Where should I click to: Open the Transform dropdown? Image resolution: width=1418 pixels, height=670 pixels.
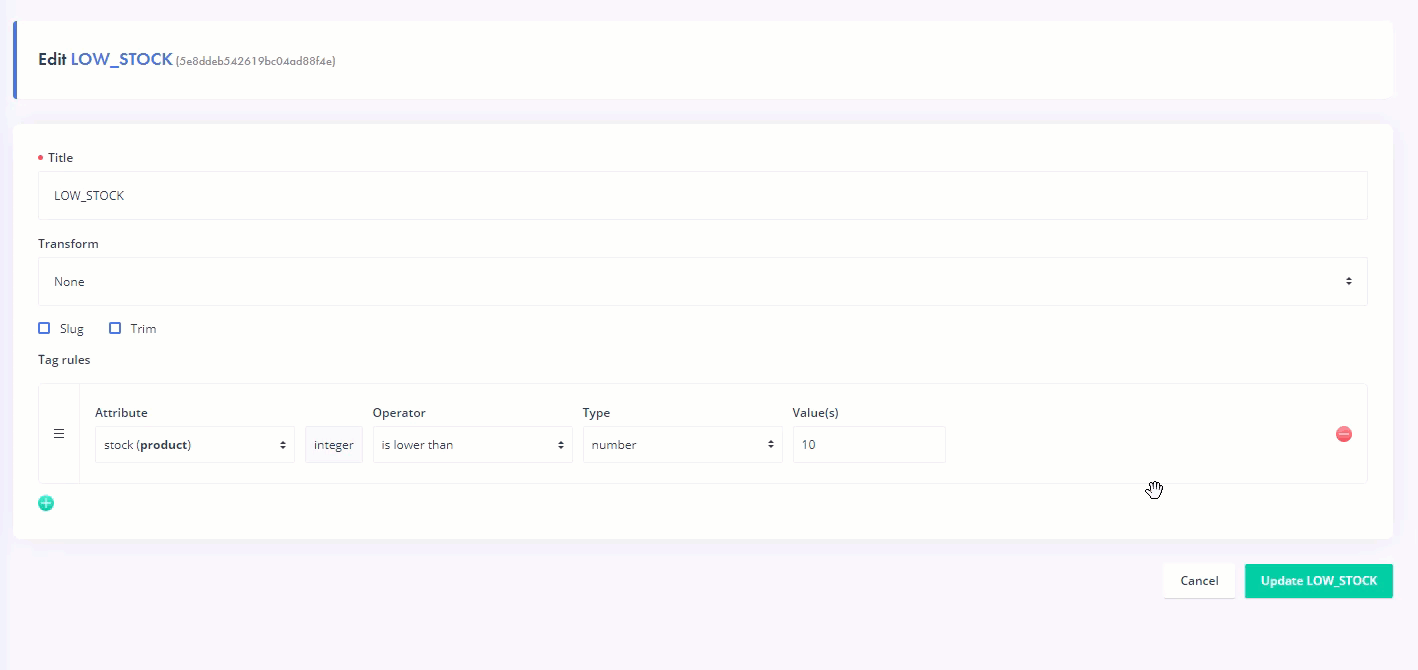click(x=702, y=282)
